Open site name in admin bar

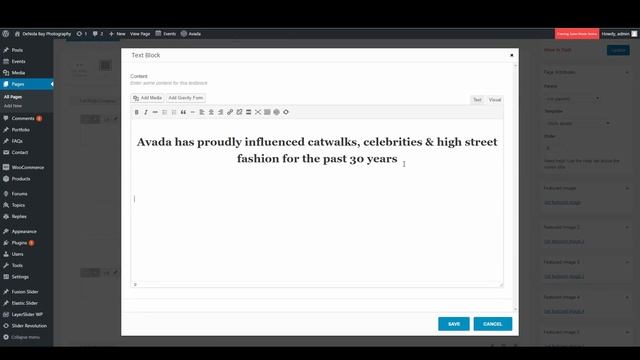[43, 34]
